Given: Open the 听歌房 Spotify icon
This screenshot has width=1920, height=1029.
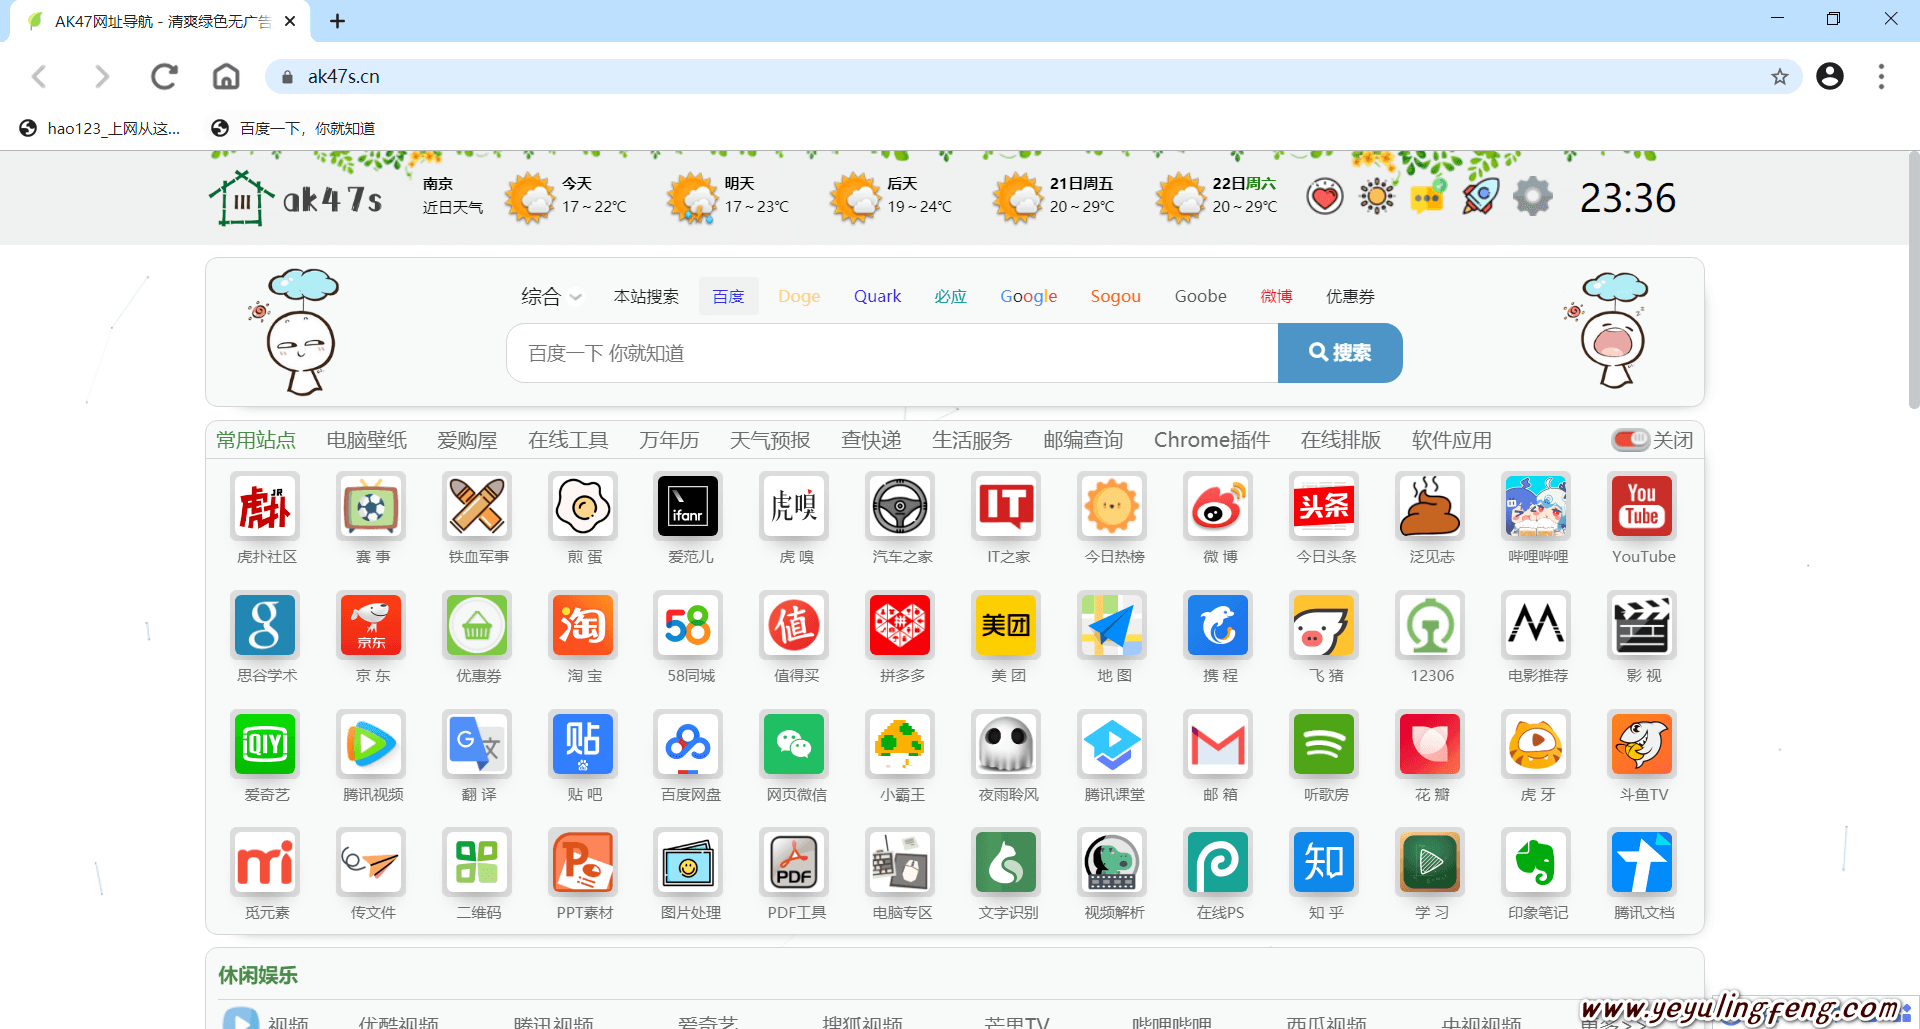Looking at the screenshot, I should tap(1325, 744).
